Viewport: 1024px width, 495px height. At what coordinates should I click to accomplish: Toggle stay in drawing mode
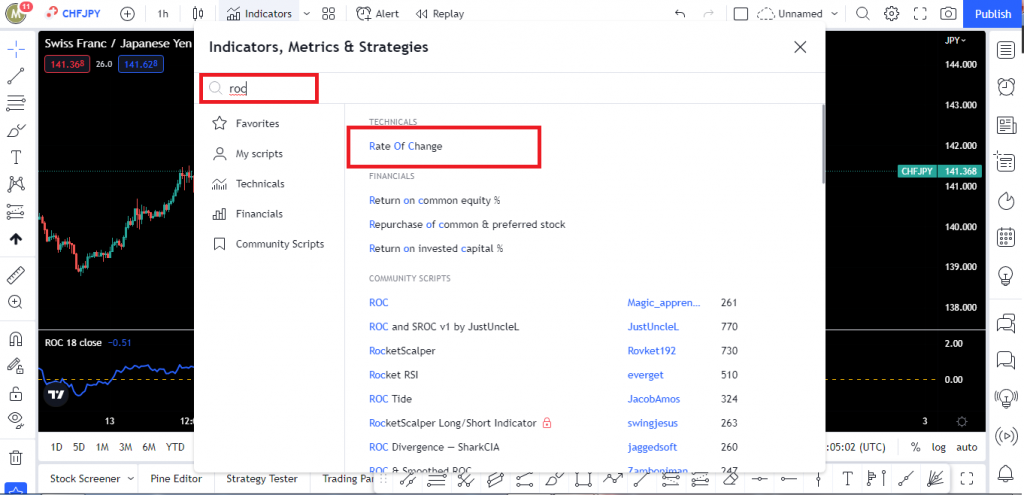coord(16,366)
